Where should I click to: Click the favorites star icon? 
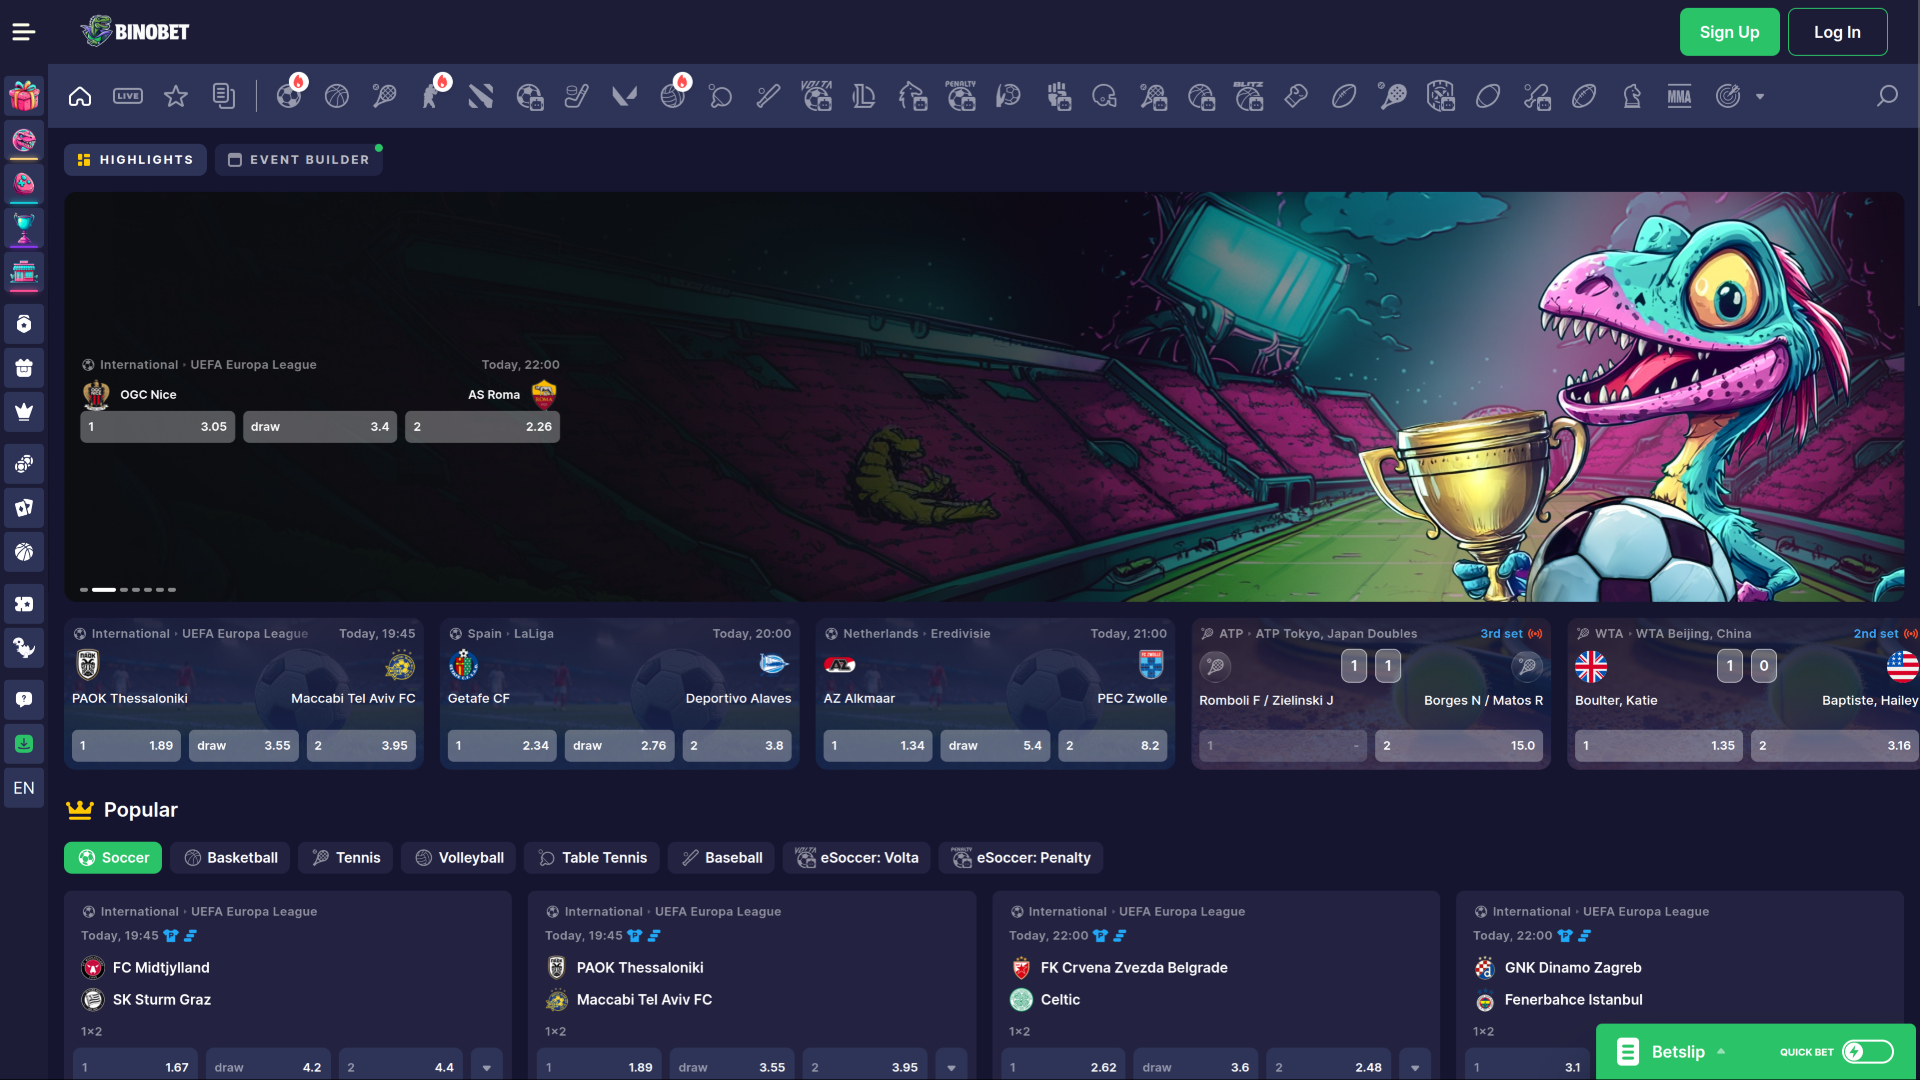(176, 96)
